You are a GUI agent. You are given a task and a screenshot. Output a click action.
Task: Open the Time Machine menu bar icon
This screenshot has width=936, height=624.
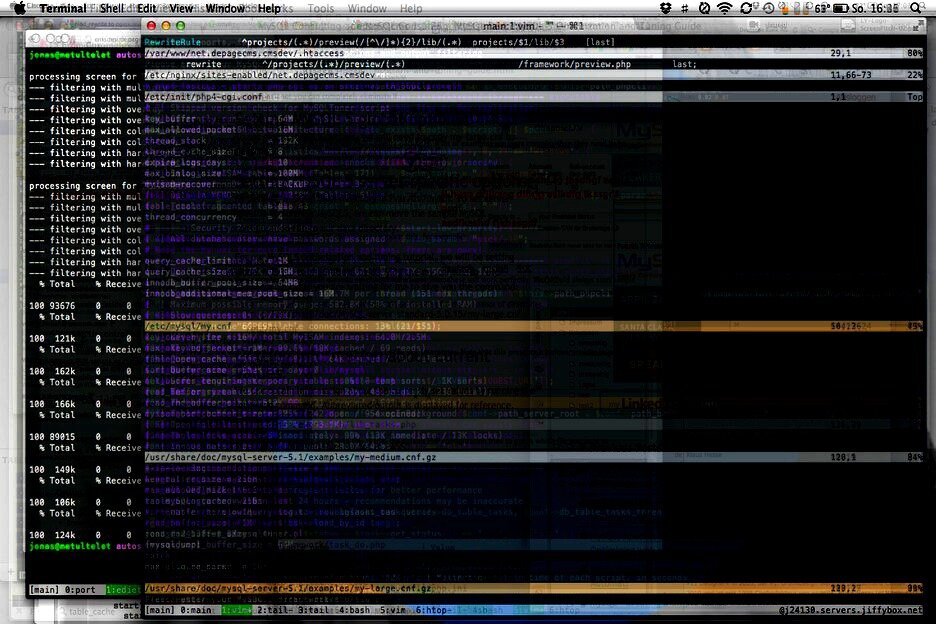click(768, 8)
